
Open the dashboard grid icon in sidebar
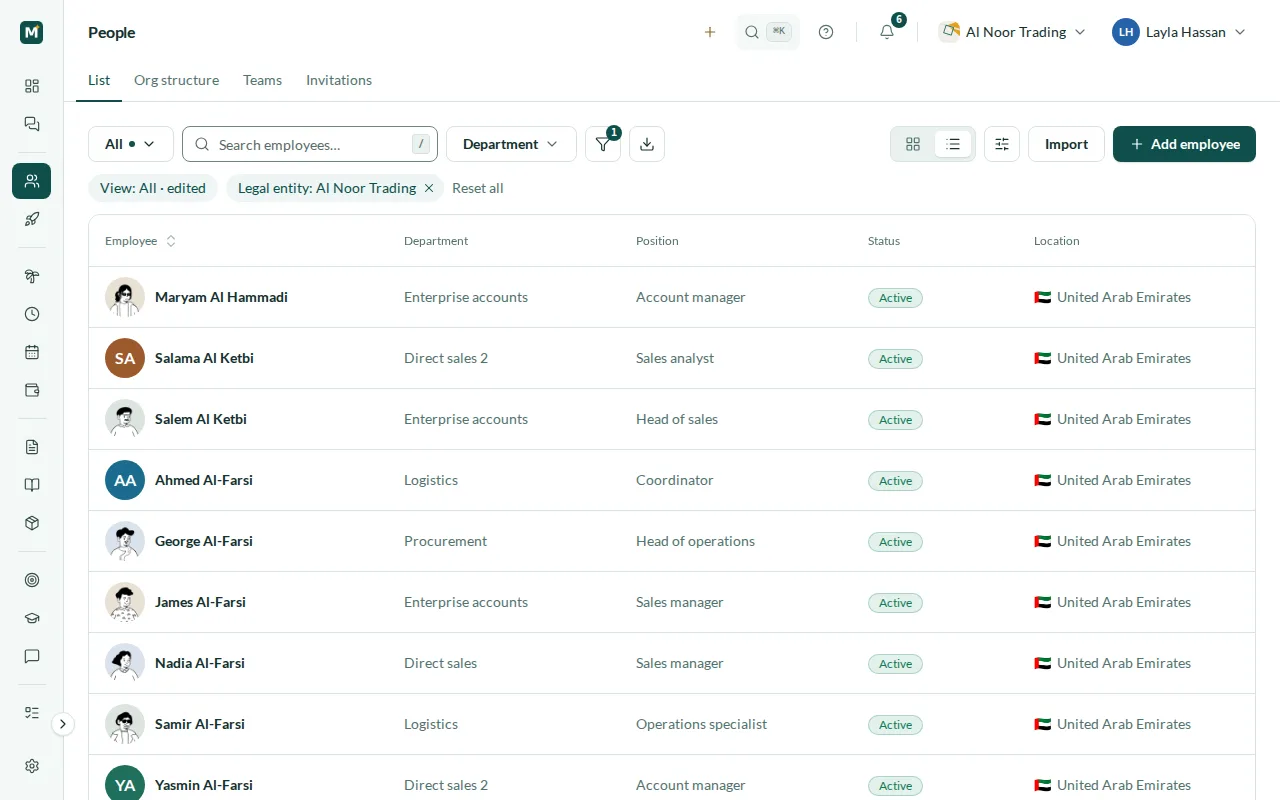click(32, 86)
